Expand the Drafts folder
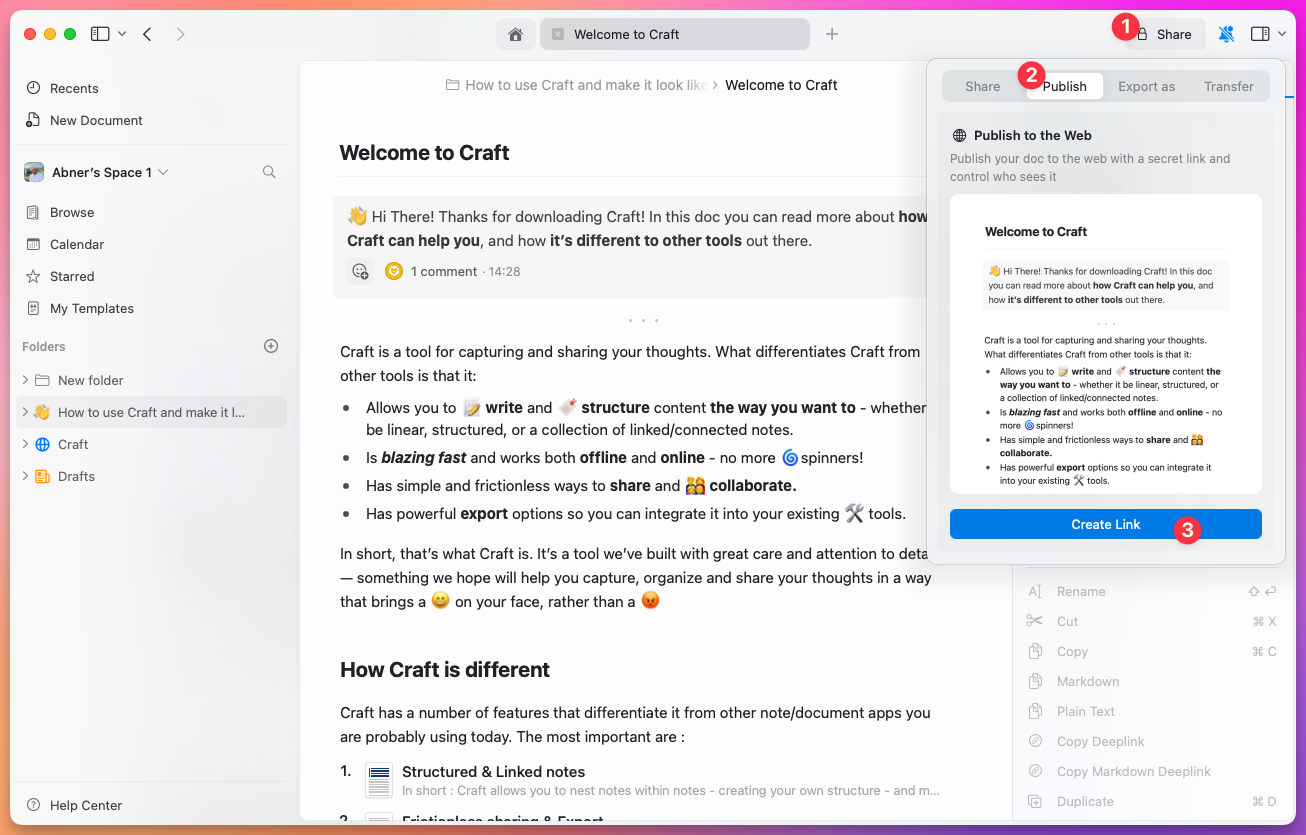 (23, 476)
